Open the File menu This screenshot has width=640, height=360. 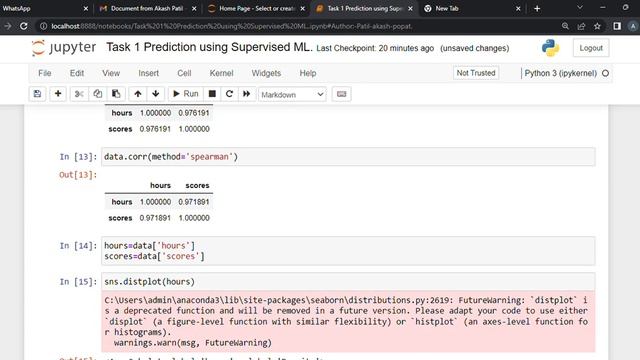(x=44, y=73)
